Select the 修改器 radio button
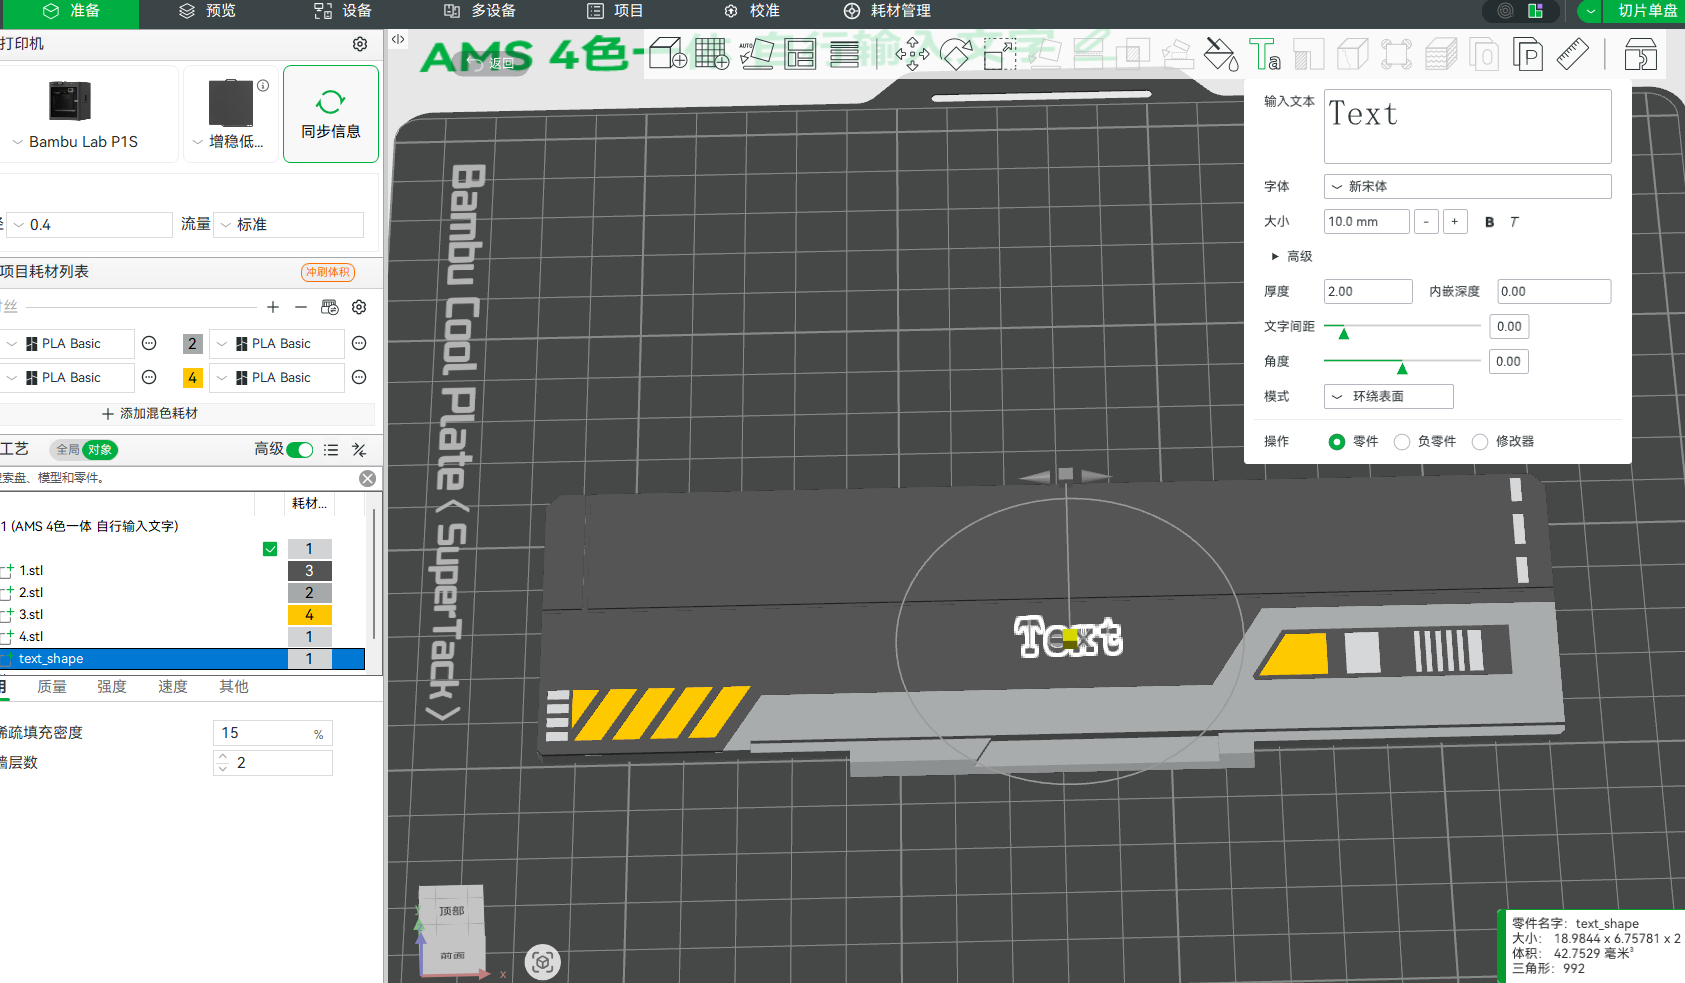Screen dimensions: 1685x983 tap(1480, 441)
